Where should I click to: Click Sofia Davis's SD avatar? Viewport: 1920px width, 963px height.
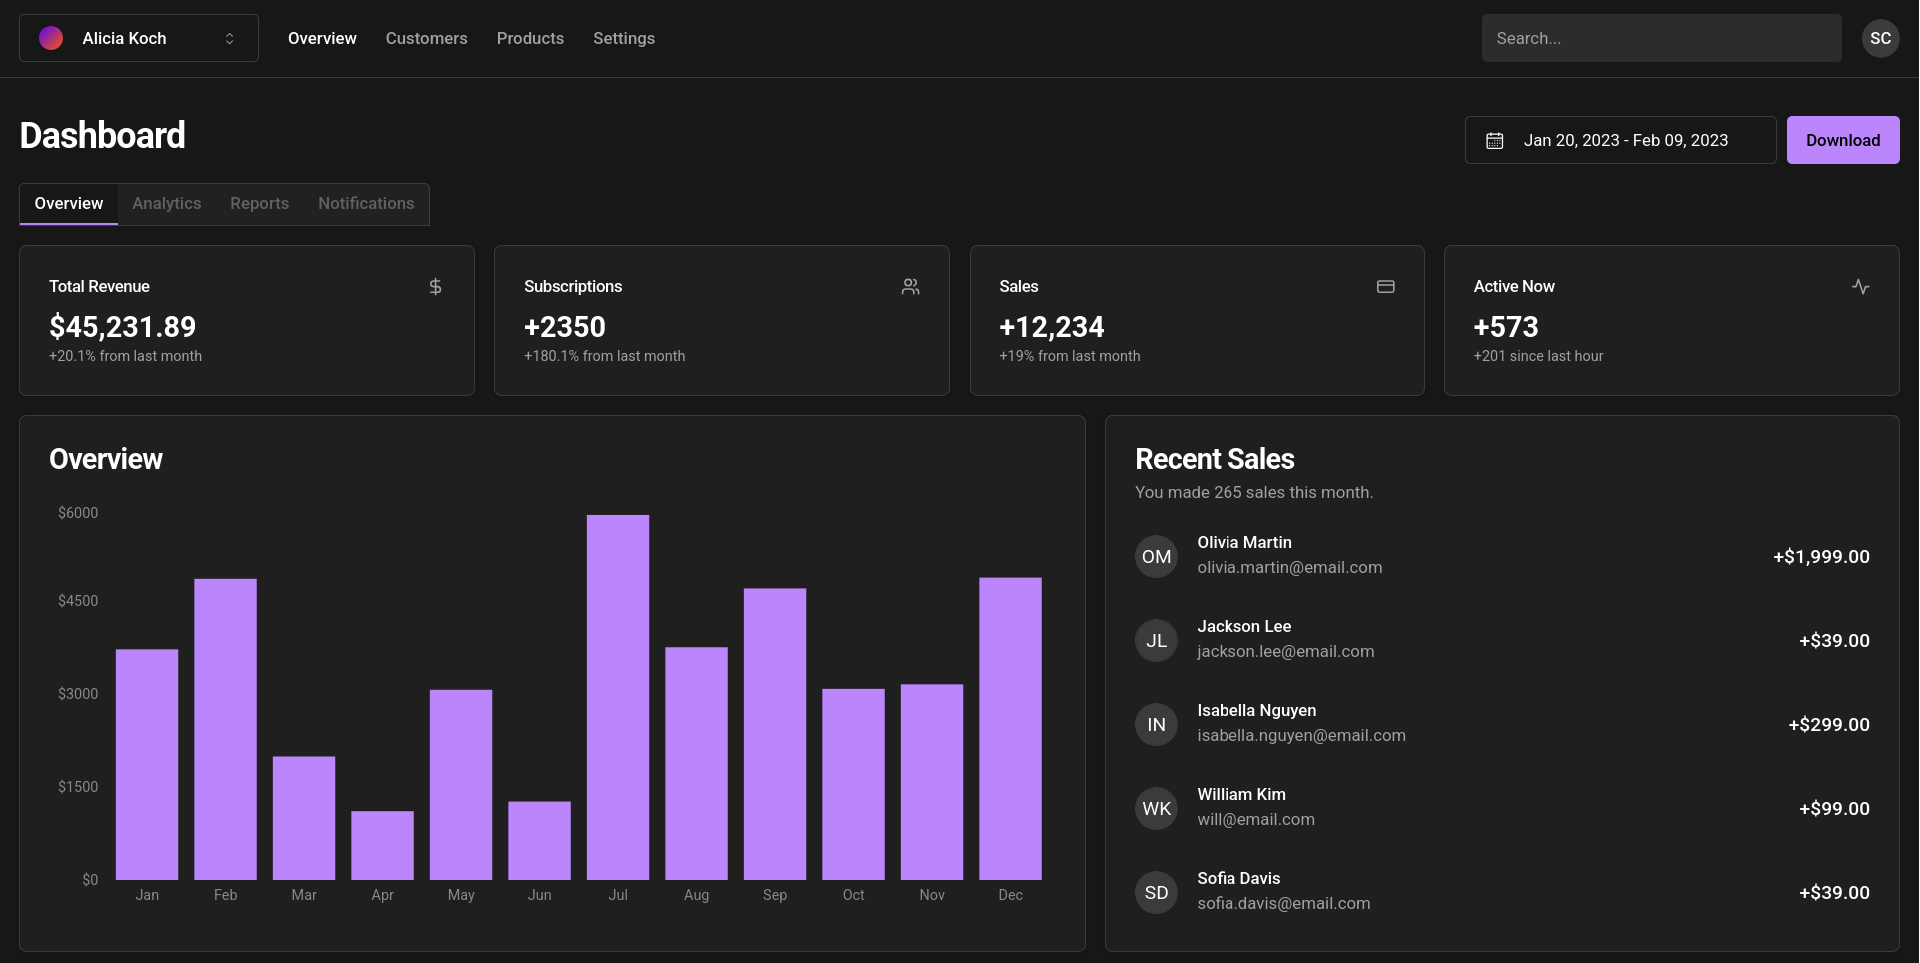pos(1156,892)
